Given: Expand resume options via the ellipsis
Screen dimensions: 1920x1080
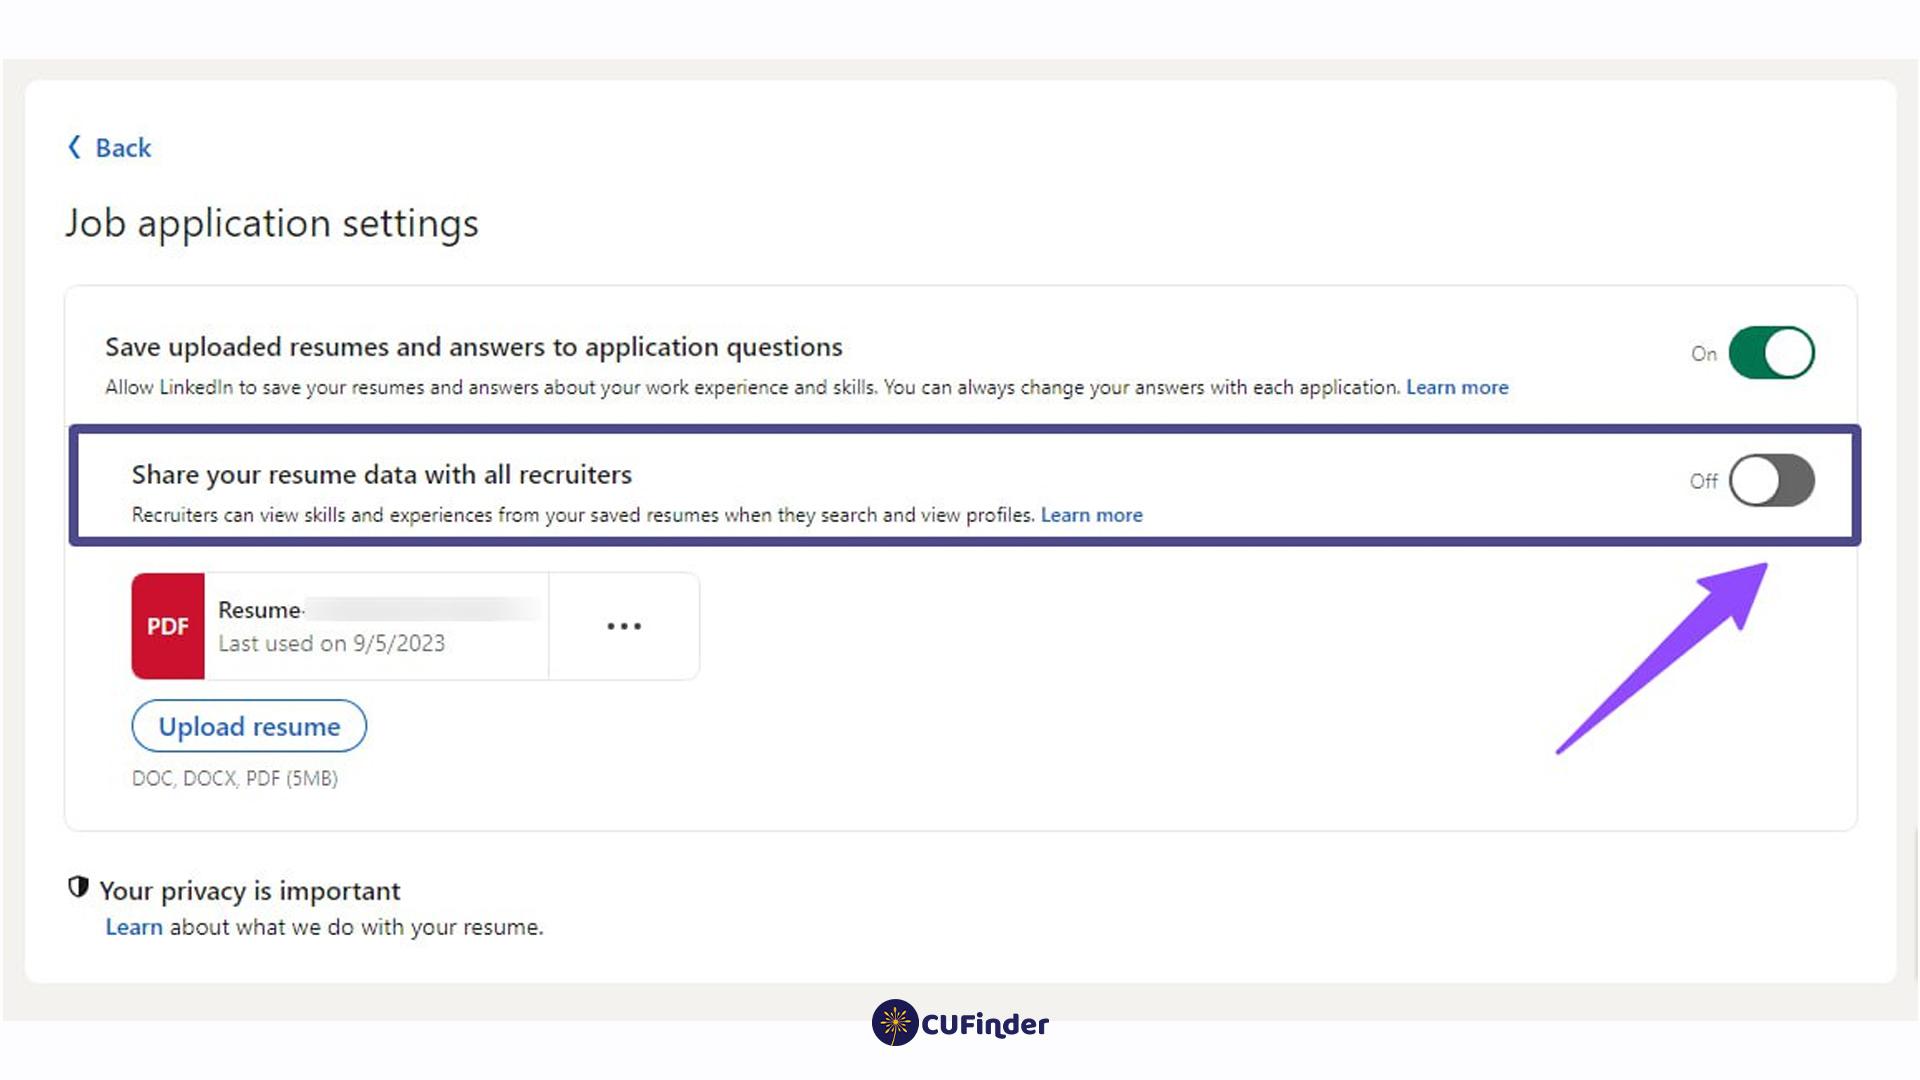Looking at the screenshot, I should coord(624,626).
